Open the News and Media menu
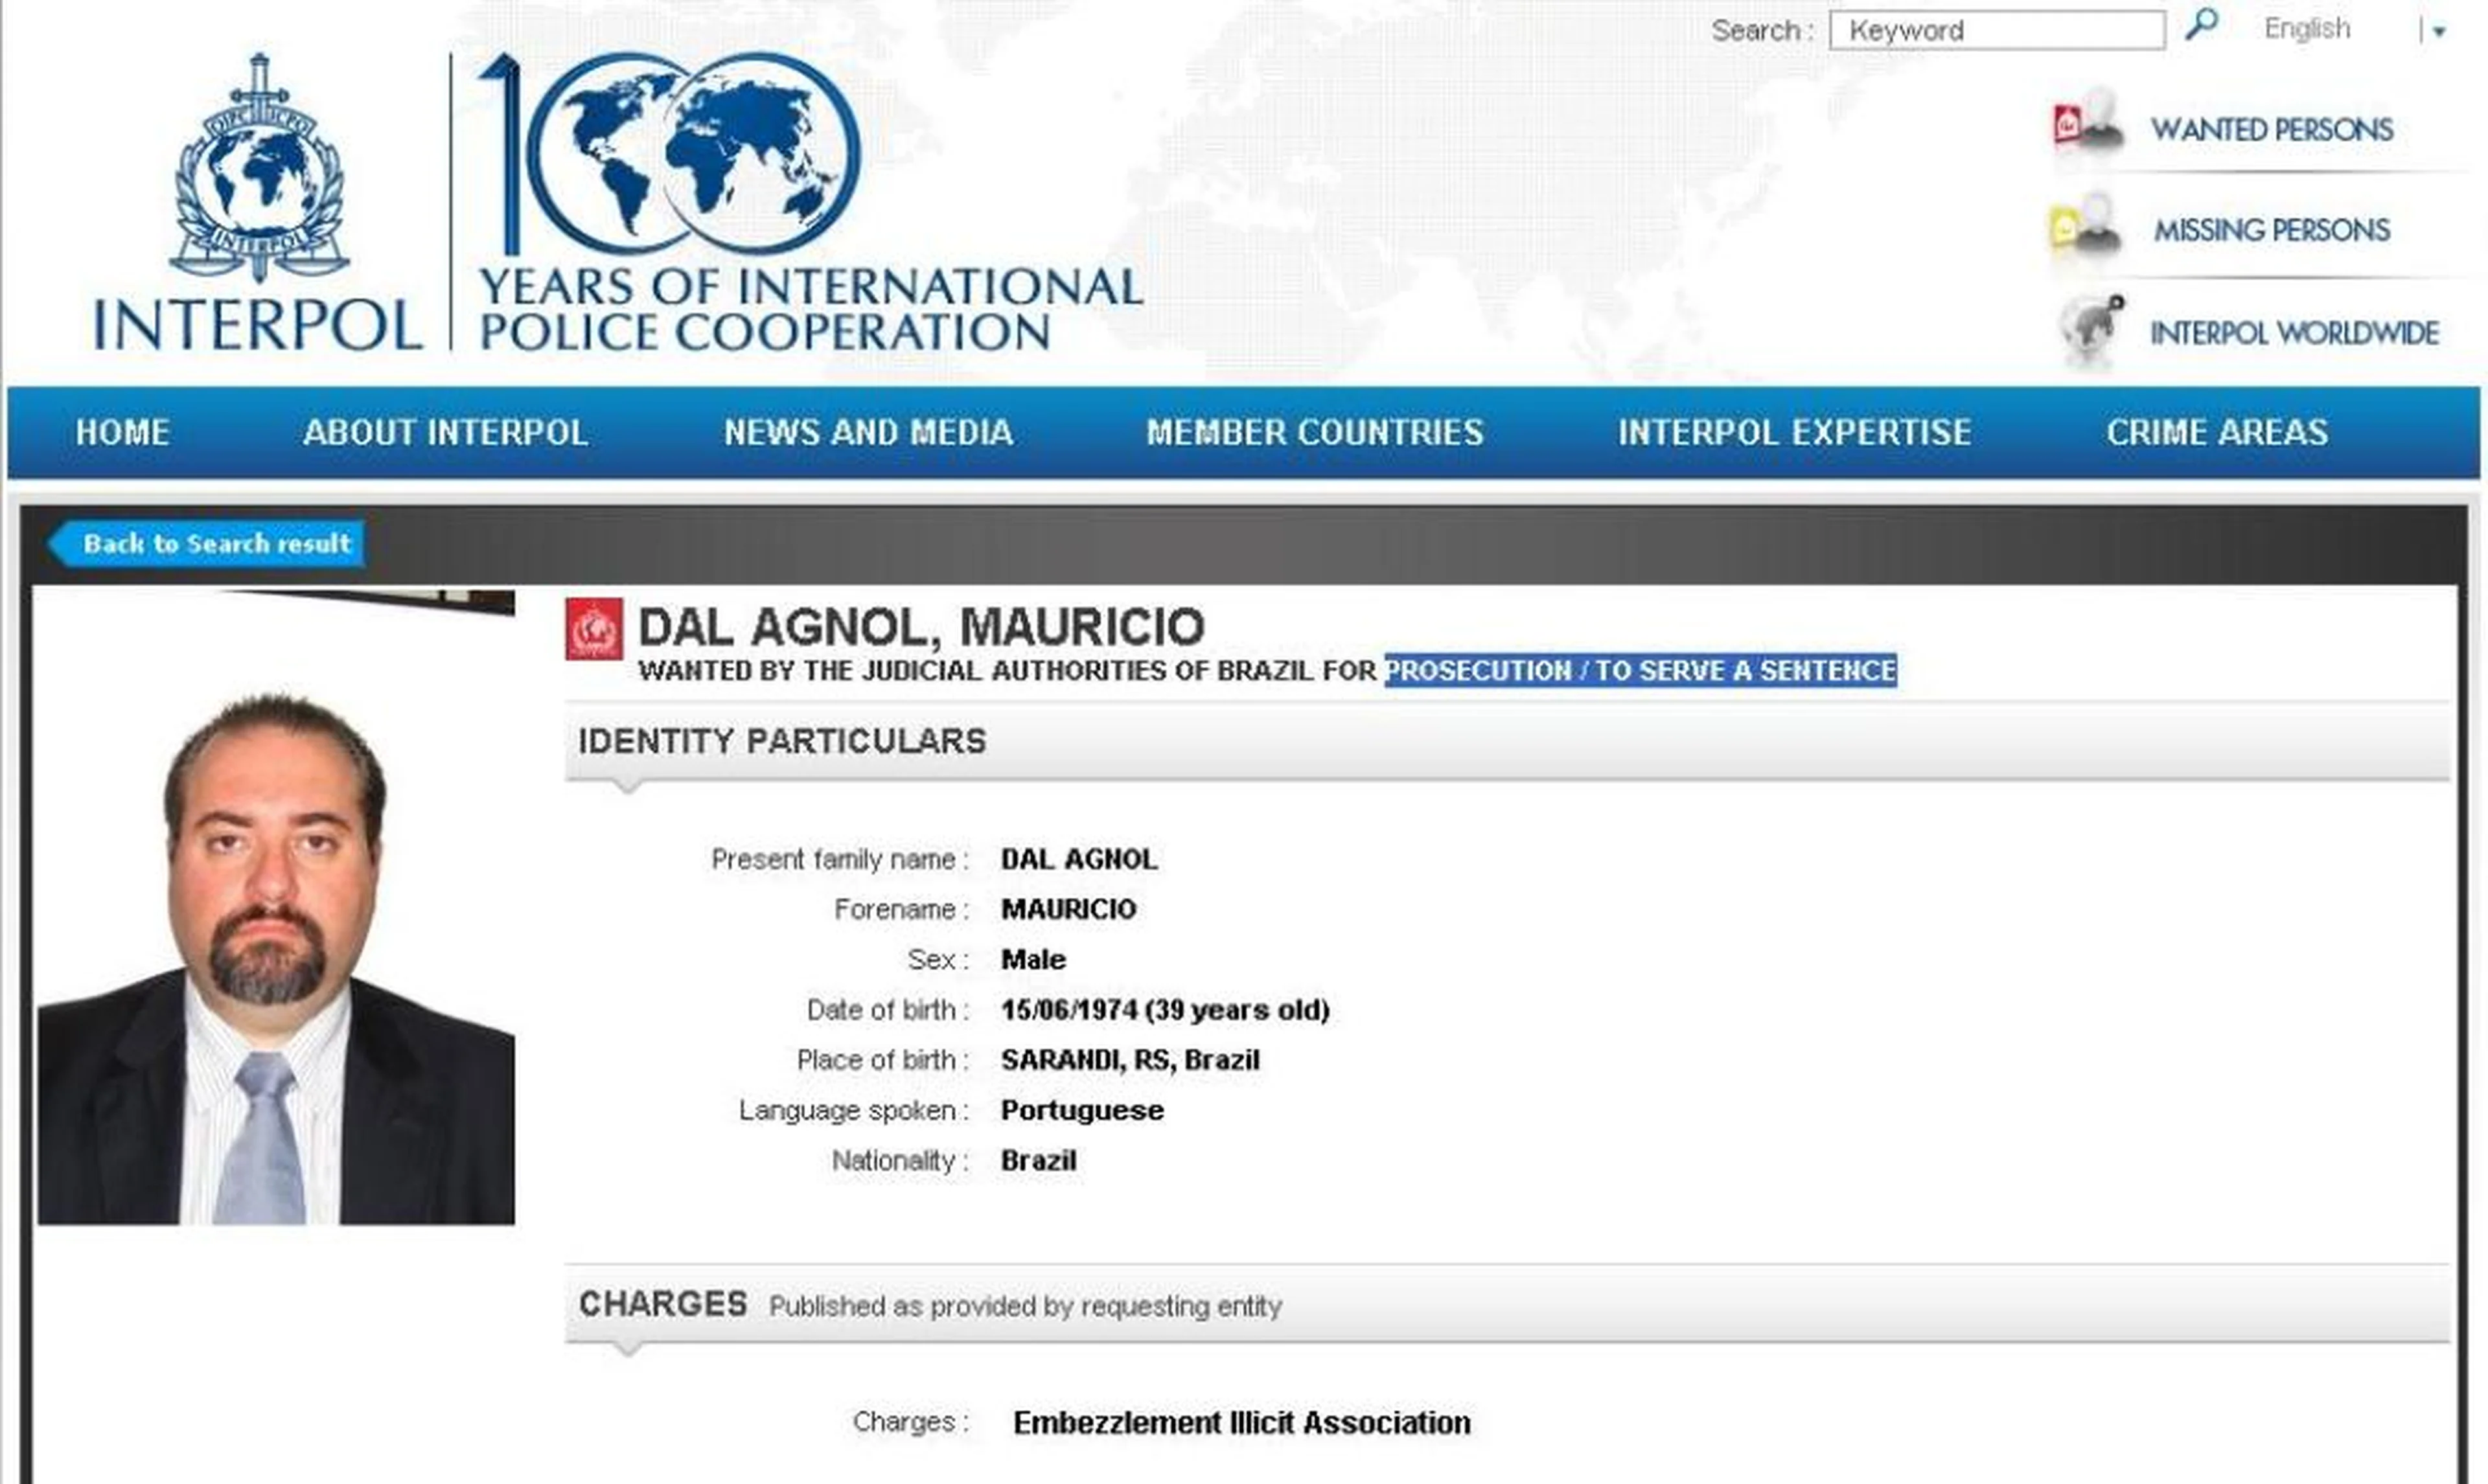 pyautogui.click(x=868, y=432)
